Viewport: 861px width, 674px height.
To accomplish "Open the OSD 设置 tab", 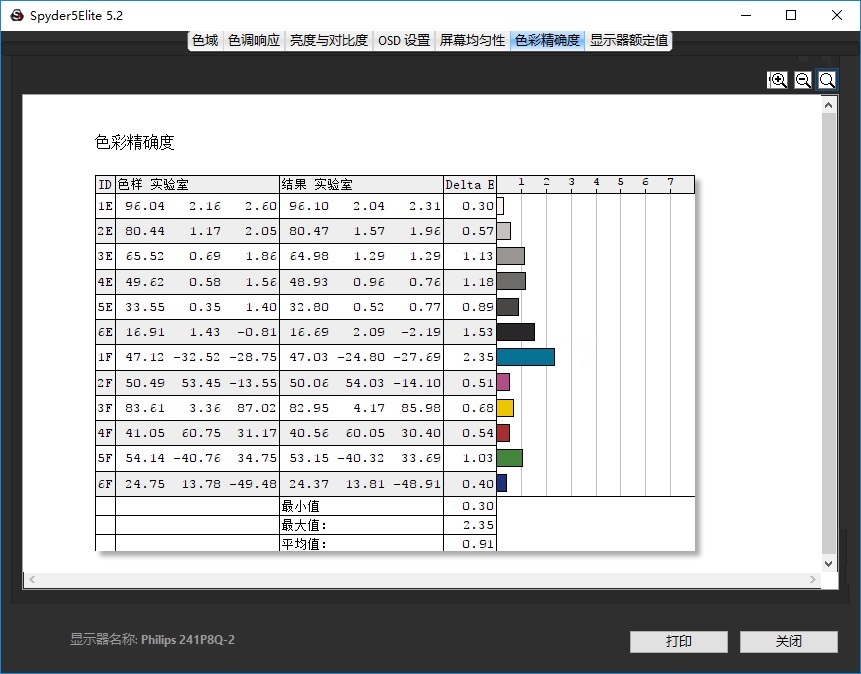I will [404, 41].
